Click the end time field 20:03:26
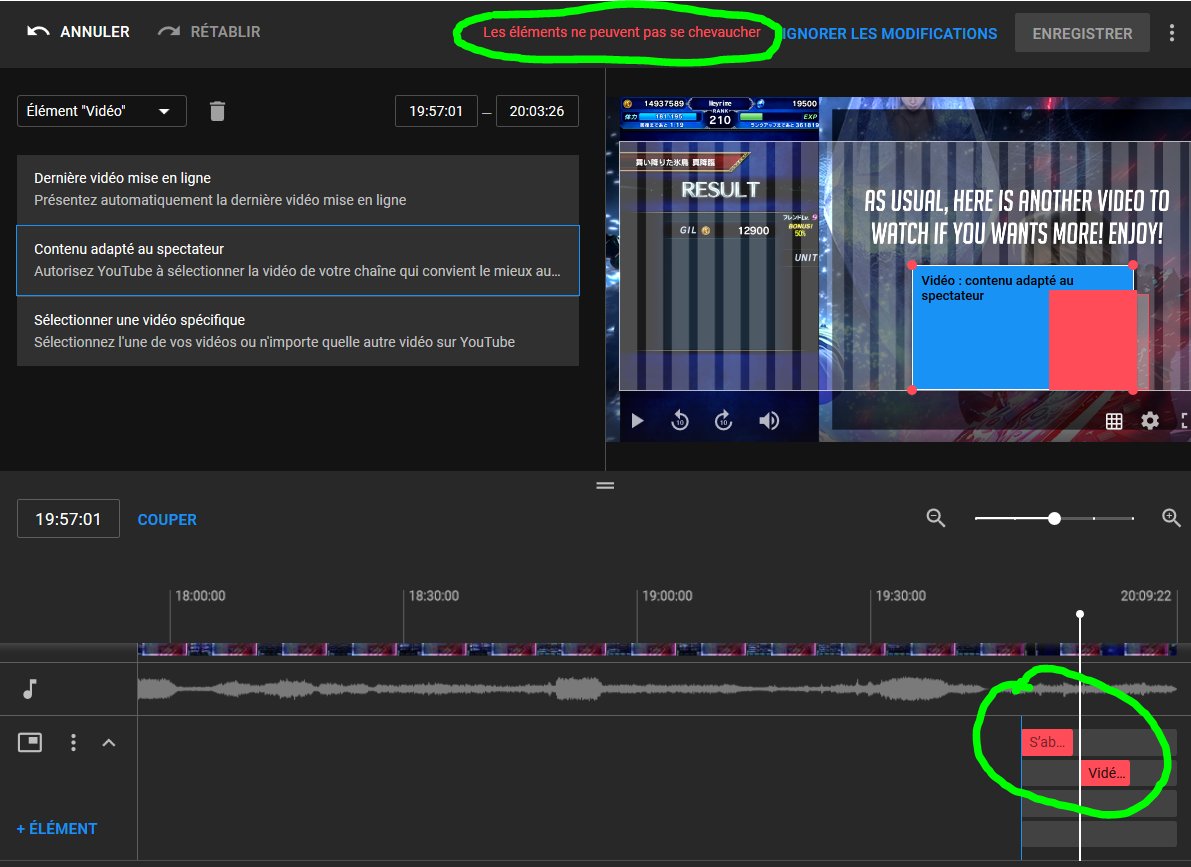Screen dimensions: 1191x867 (537, 111)
